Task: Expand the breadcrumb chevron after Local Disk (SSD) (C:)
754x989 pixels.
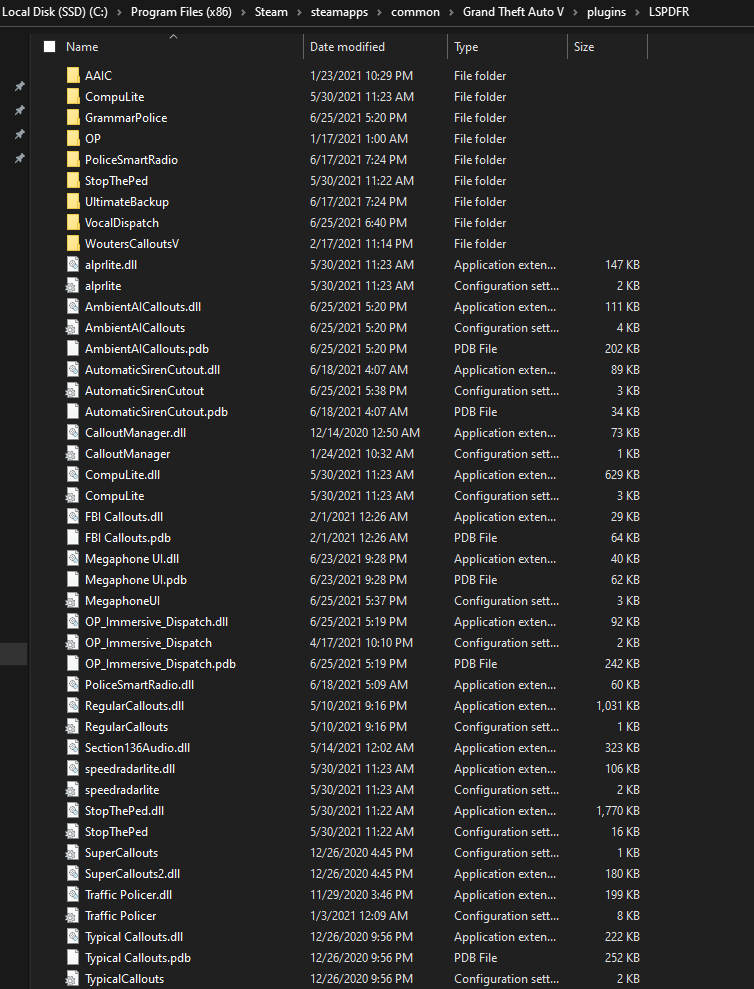Action: point(119,12)
